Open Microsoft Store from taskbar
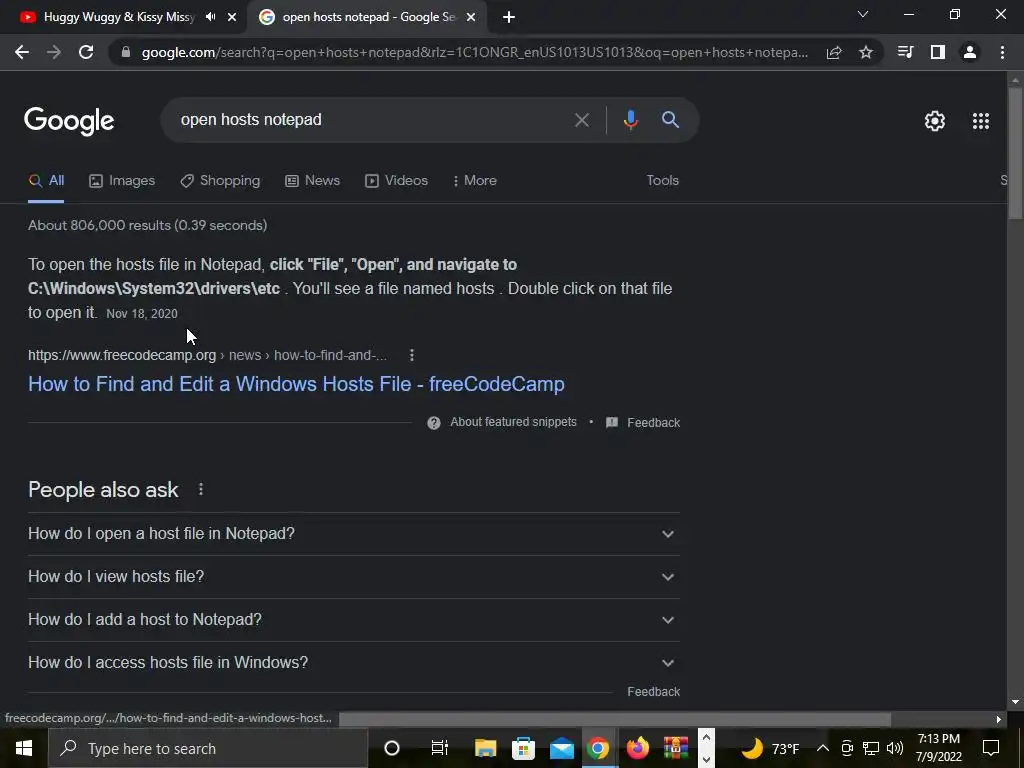The height and width of the screenshot is (768, 1024). pyautogui.click(x=523, y=748)
